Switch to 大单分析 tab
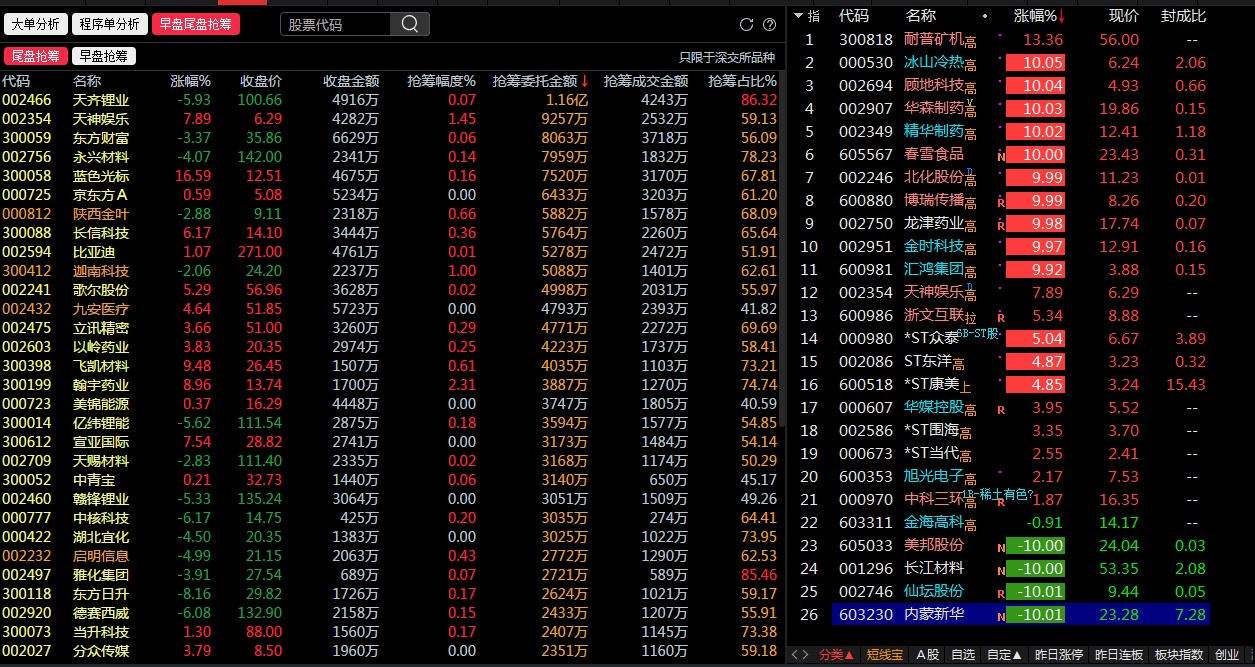 coord(36,24)
